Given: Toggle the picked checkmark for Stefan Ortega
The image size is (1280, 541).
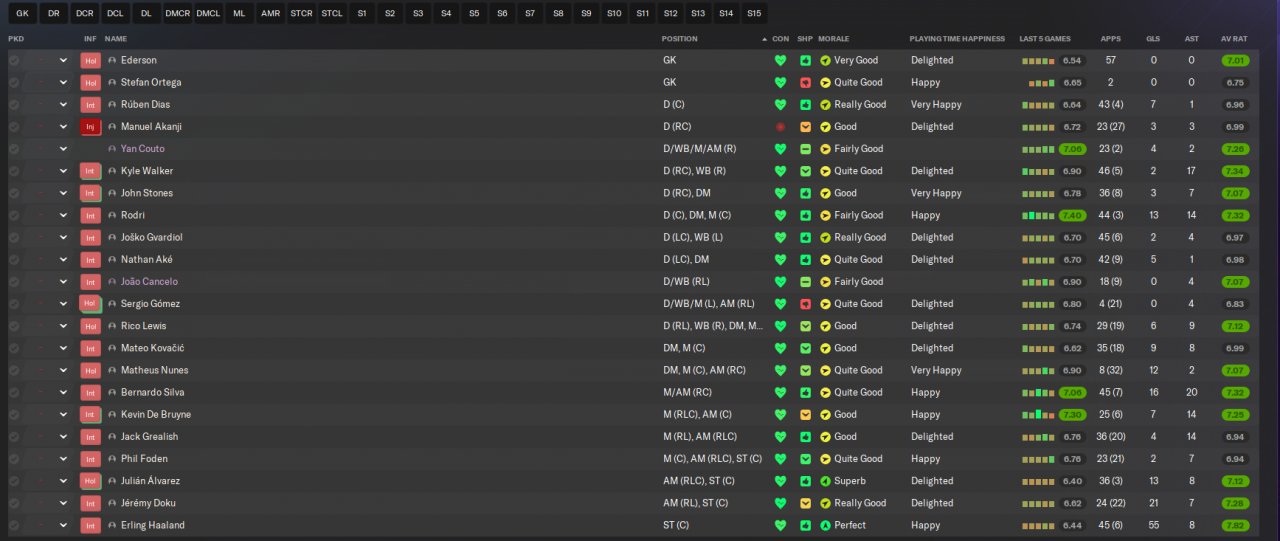Looking at the screenshot, I should (x=14, y=82).
